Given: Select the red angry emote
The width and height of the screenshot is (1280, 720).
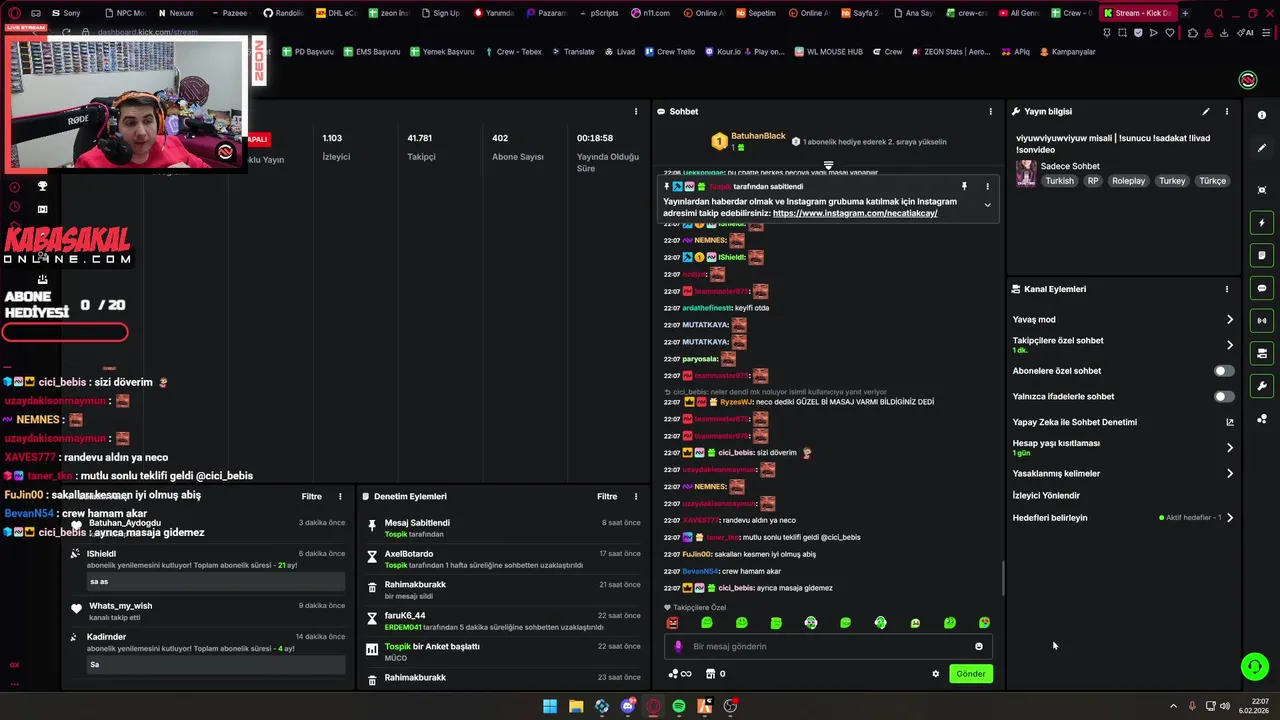Looking at the screenshot, I should click(672, 623).
